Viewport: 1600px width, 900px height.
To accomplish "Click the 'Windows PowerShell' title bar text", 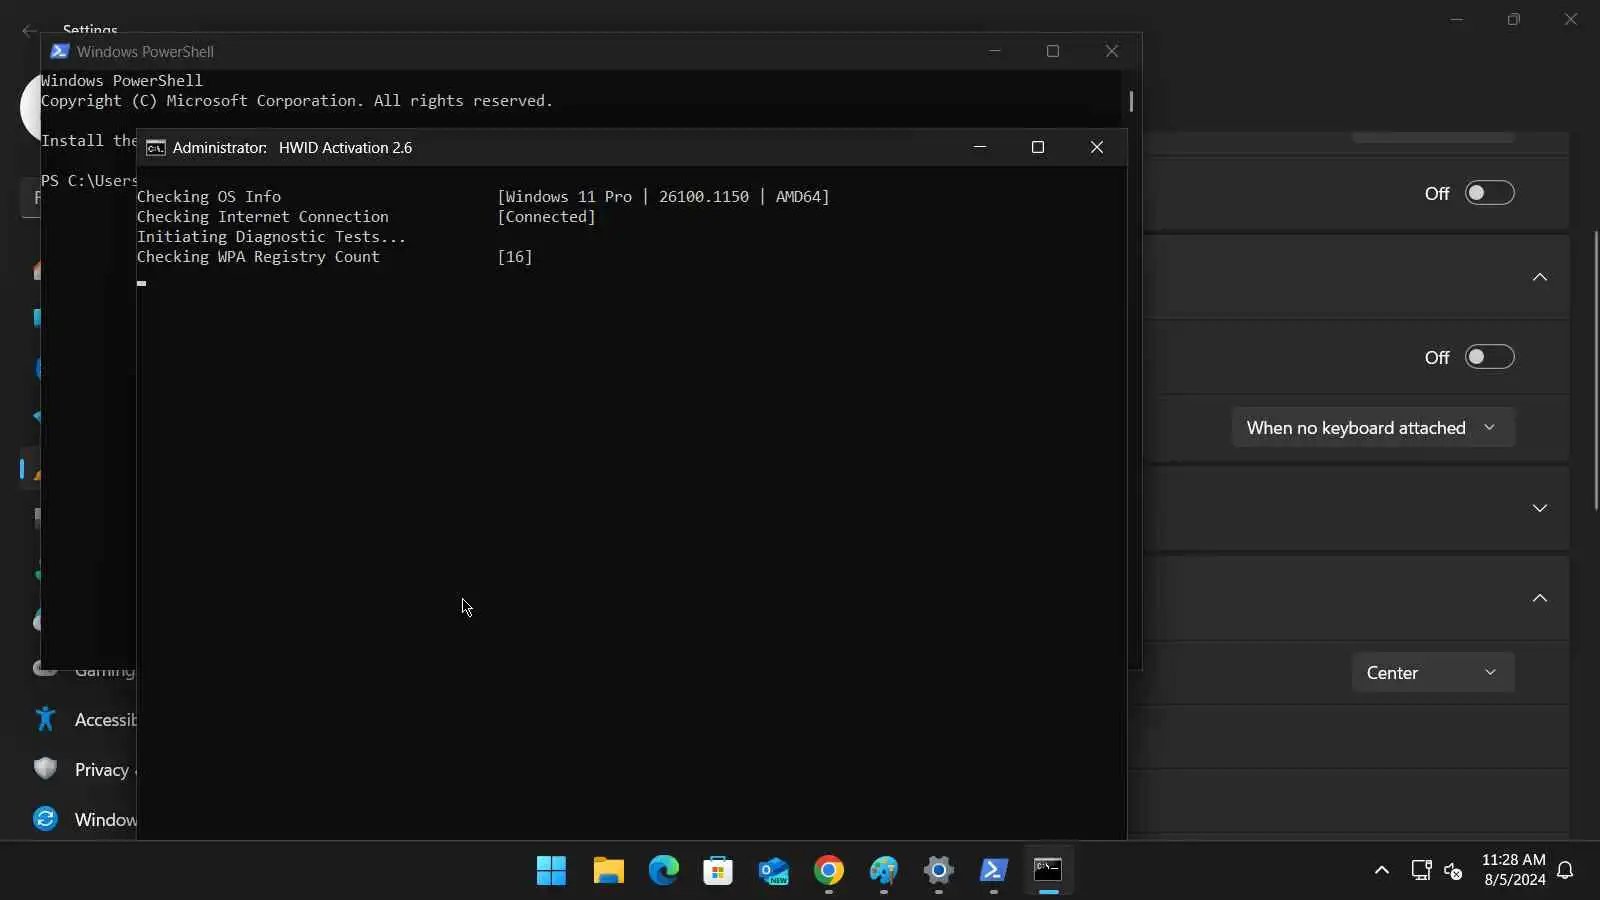I will (x=145, y=52).
